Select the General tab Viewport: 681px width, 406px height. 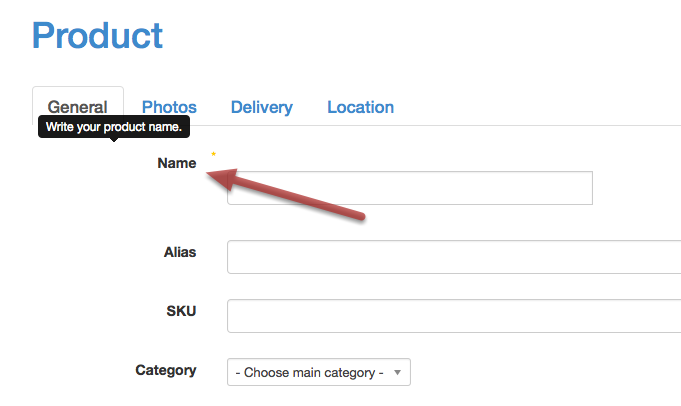pyautogui.click(x=78, y=106)
